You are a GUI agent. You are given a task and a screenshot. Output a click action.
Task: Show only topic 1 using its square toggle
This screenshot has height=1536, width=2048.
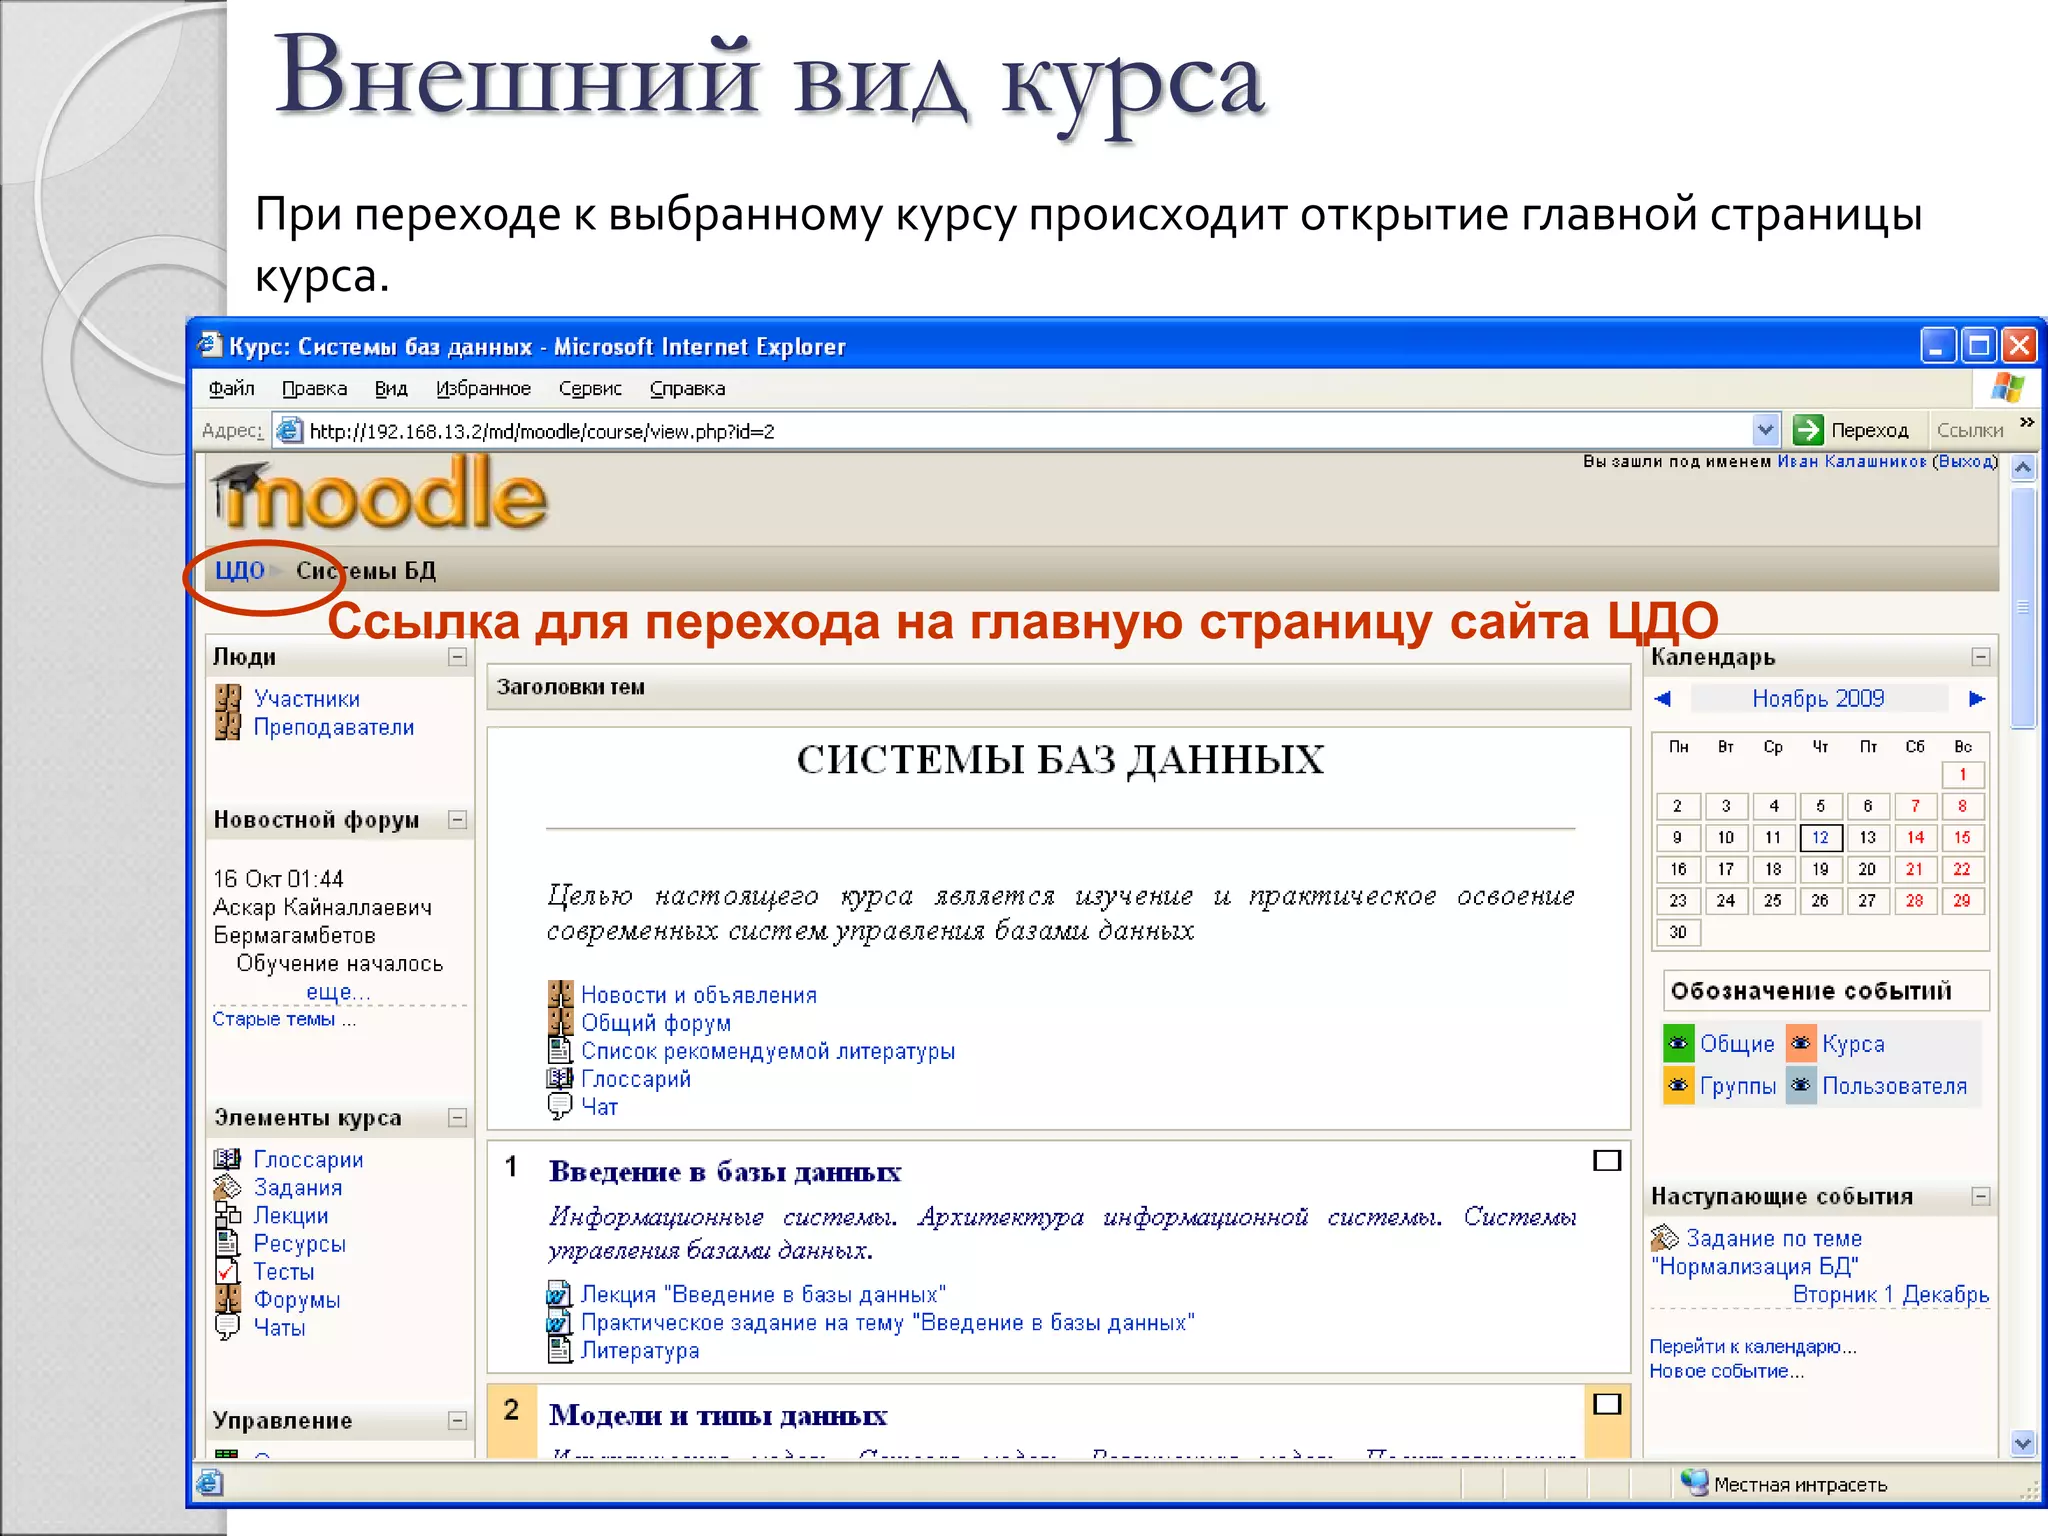[1606, 1160]
